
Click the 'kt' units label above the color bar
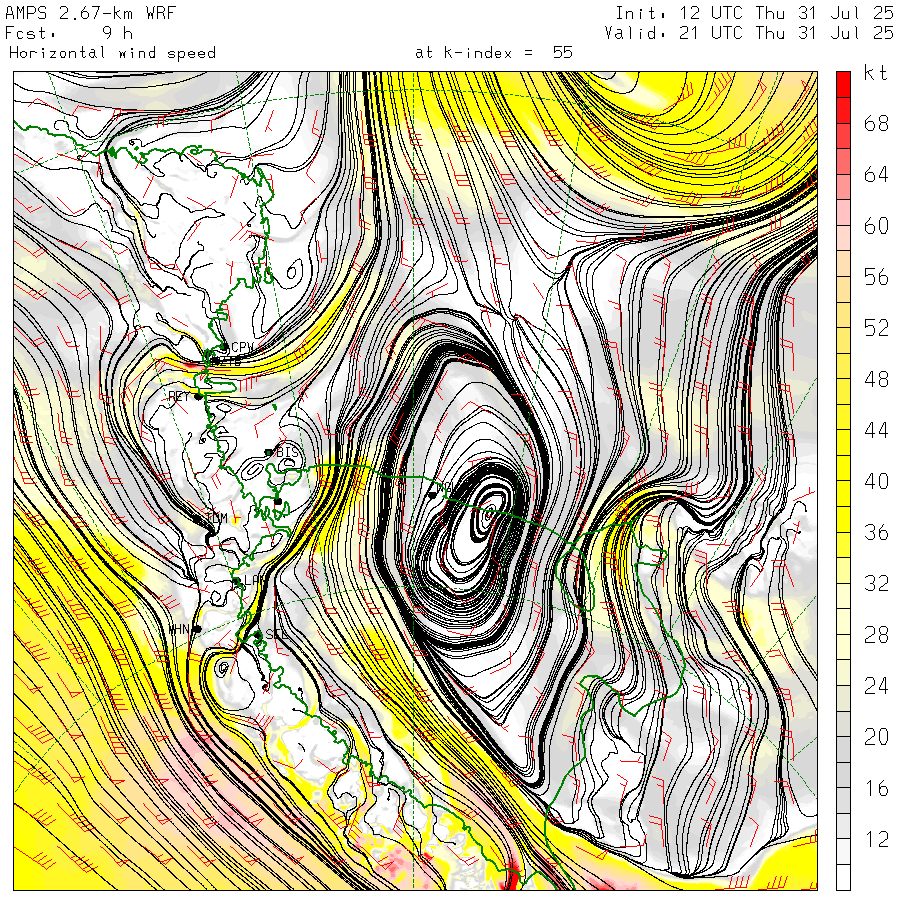click(876, 72)
